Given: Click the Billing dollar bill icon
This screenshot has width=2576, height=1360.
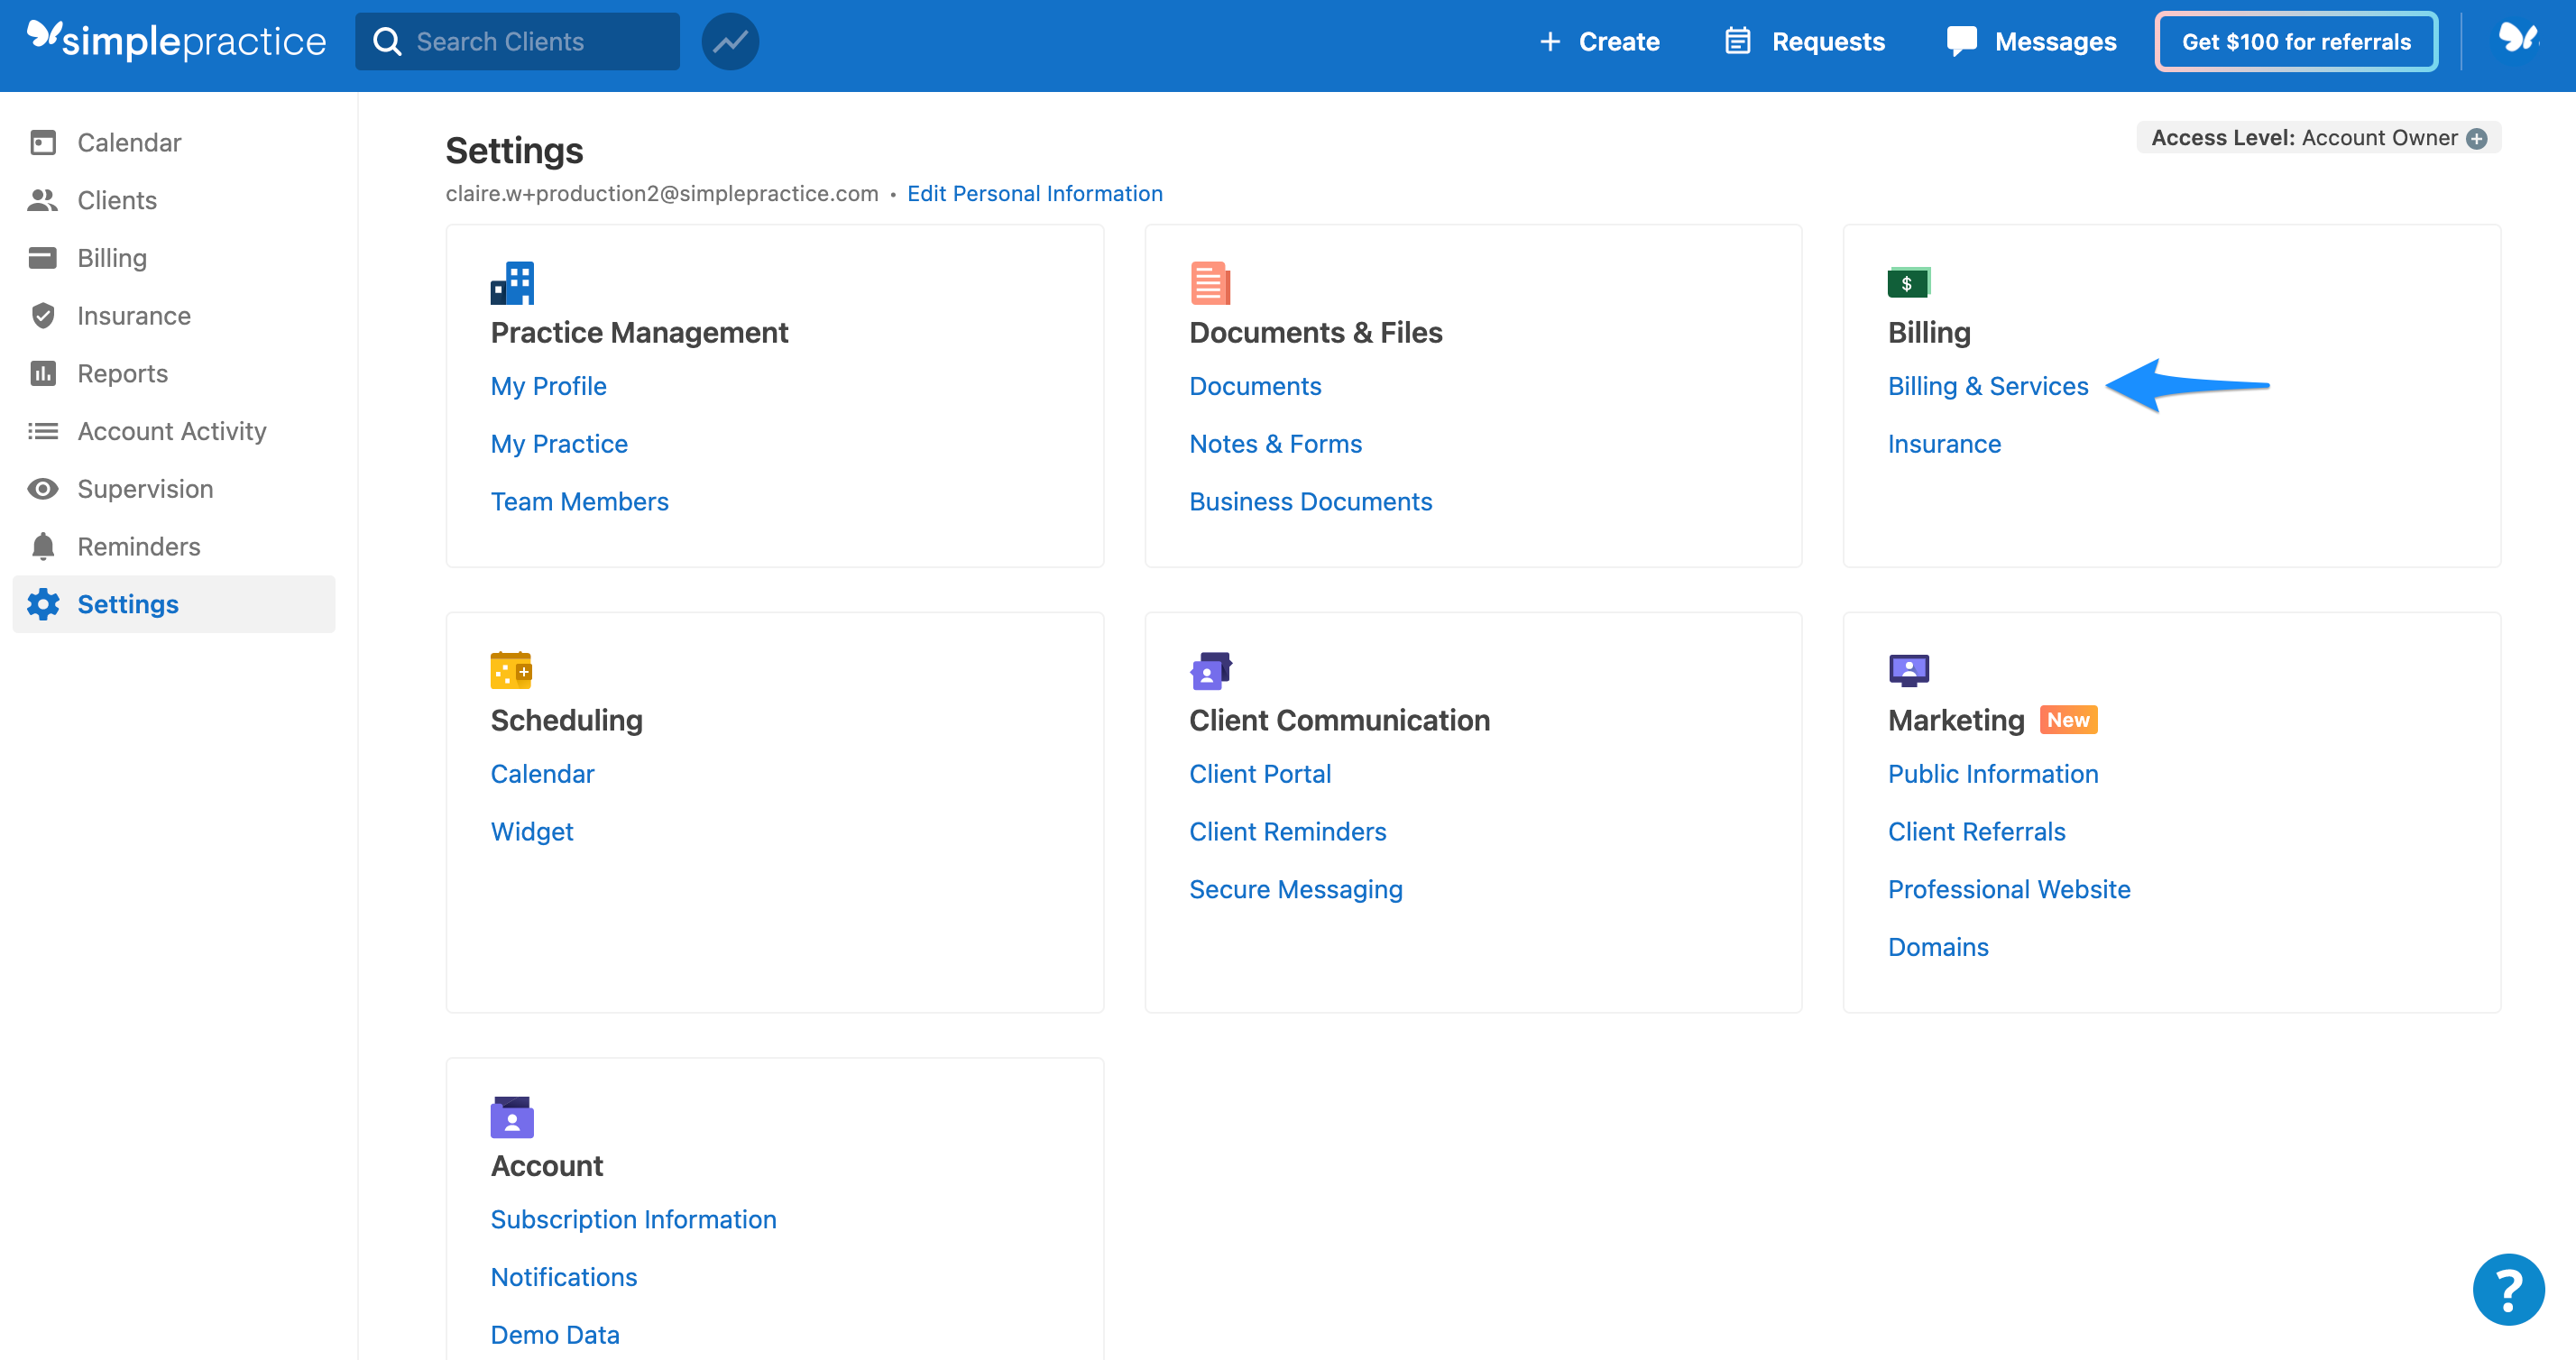Looking at the screenshot, I should coord(1908,283).
